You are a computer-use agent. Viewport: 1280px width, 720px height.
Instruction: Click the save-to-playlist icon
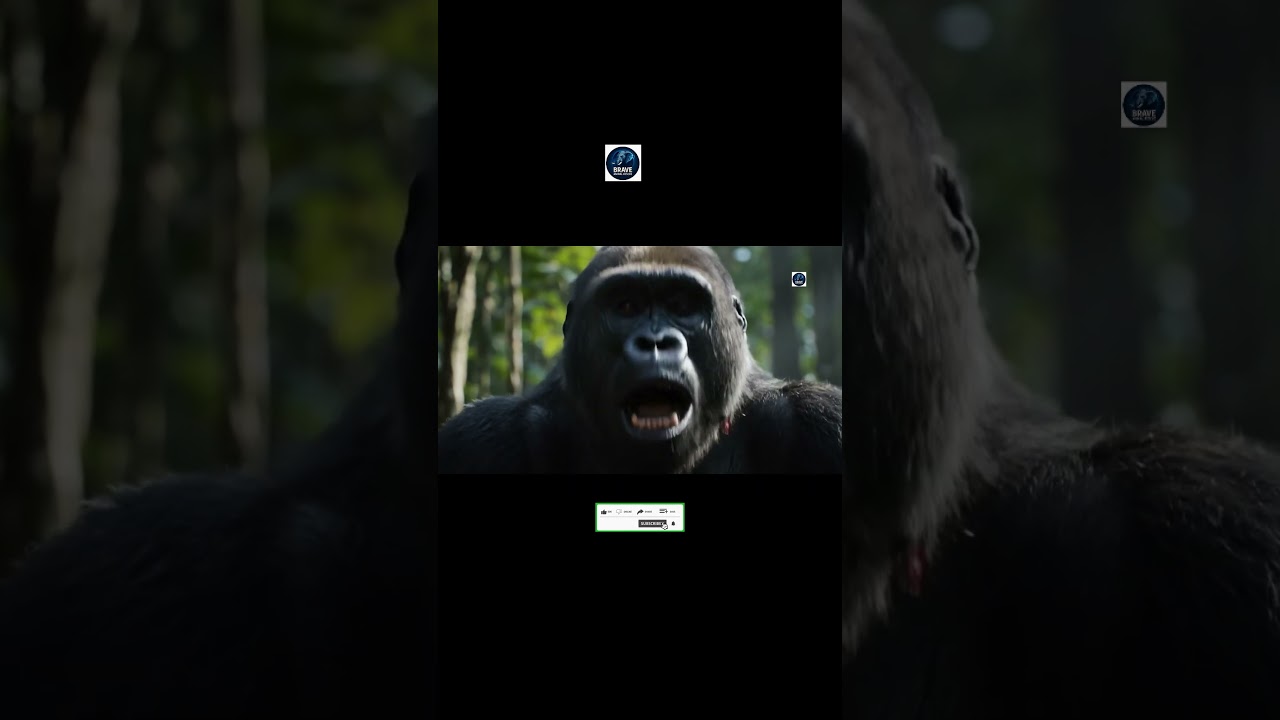point(663,511)
